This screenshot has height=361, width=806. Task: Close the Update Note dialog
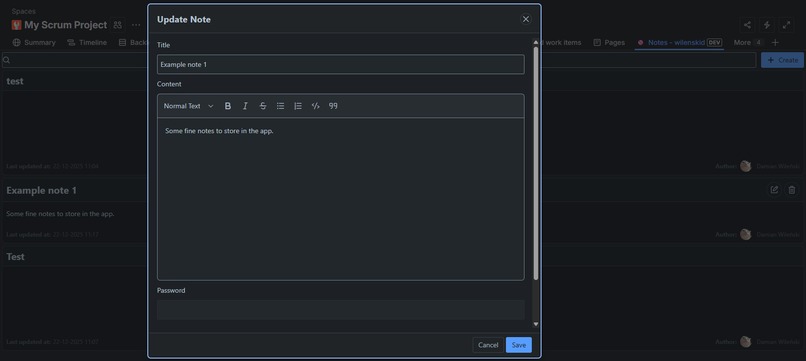[x=525, y=19]
